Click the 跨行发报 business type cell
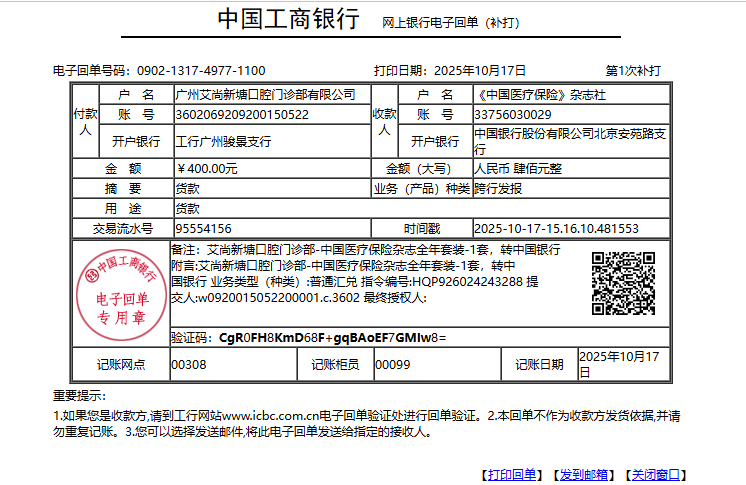746x485 pixels. pyautogui.click(x=498, y=188)
